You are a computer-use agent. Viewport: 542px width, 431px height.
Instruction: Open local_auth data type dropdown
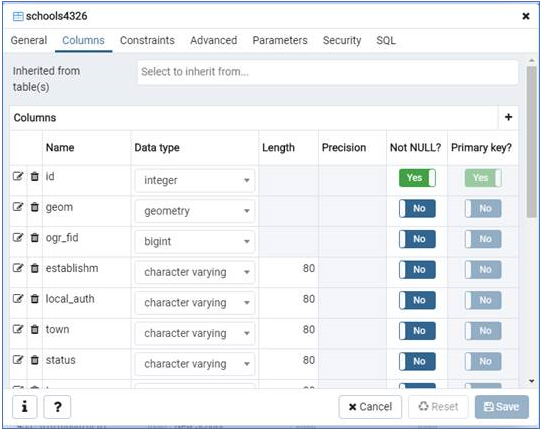[195, 302]
